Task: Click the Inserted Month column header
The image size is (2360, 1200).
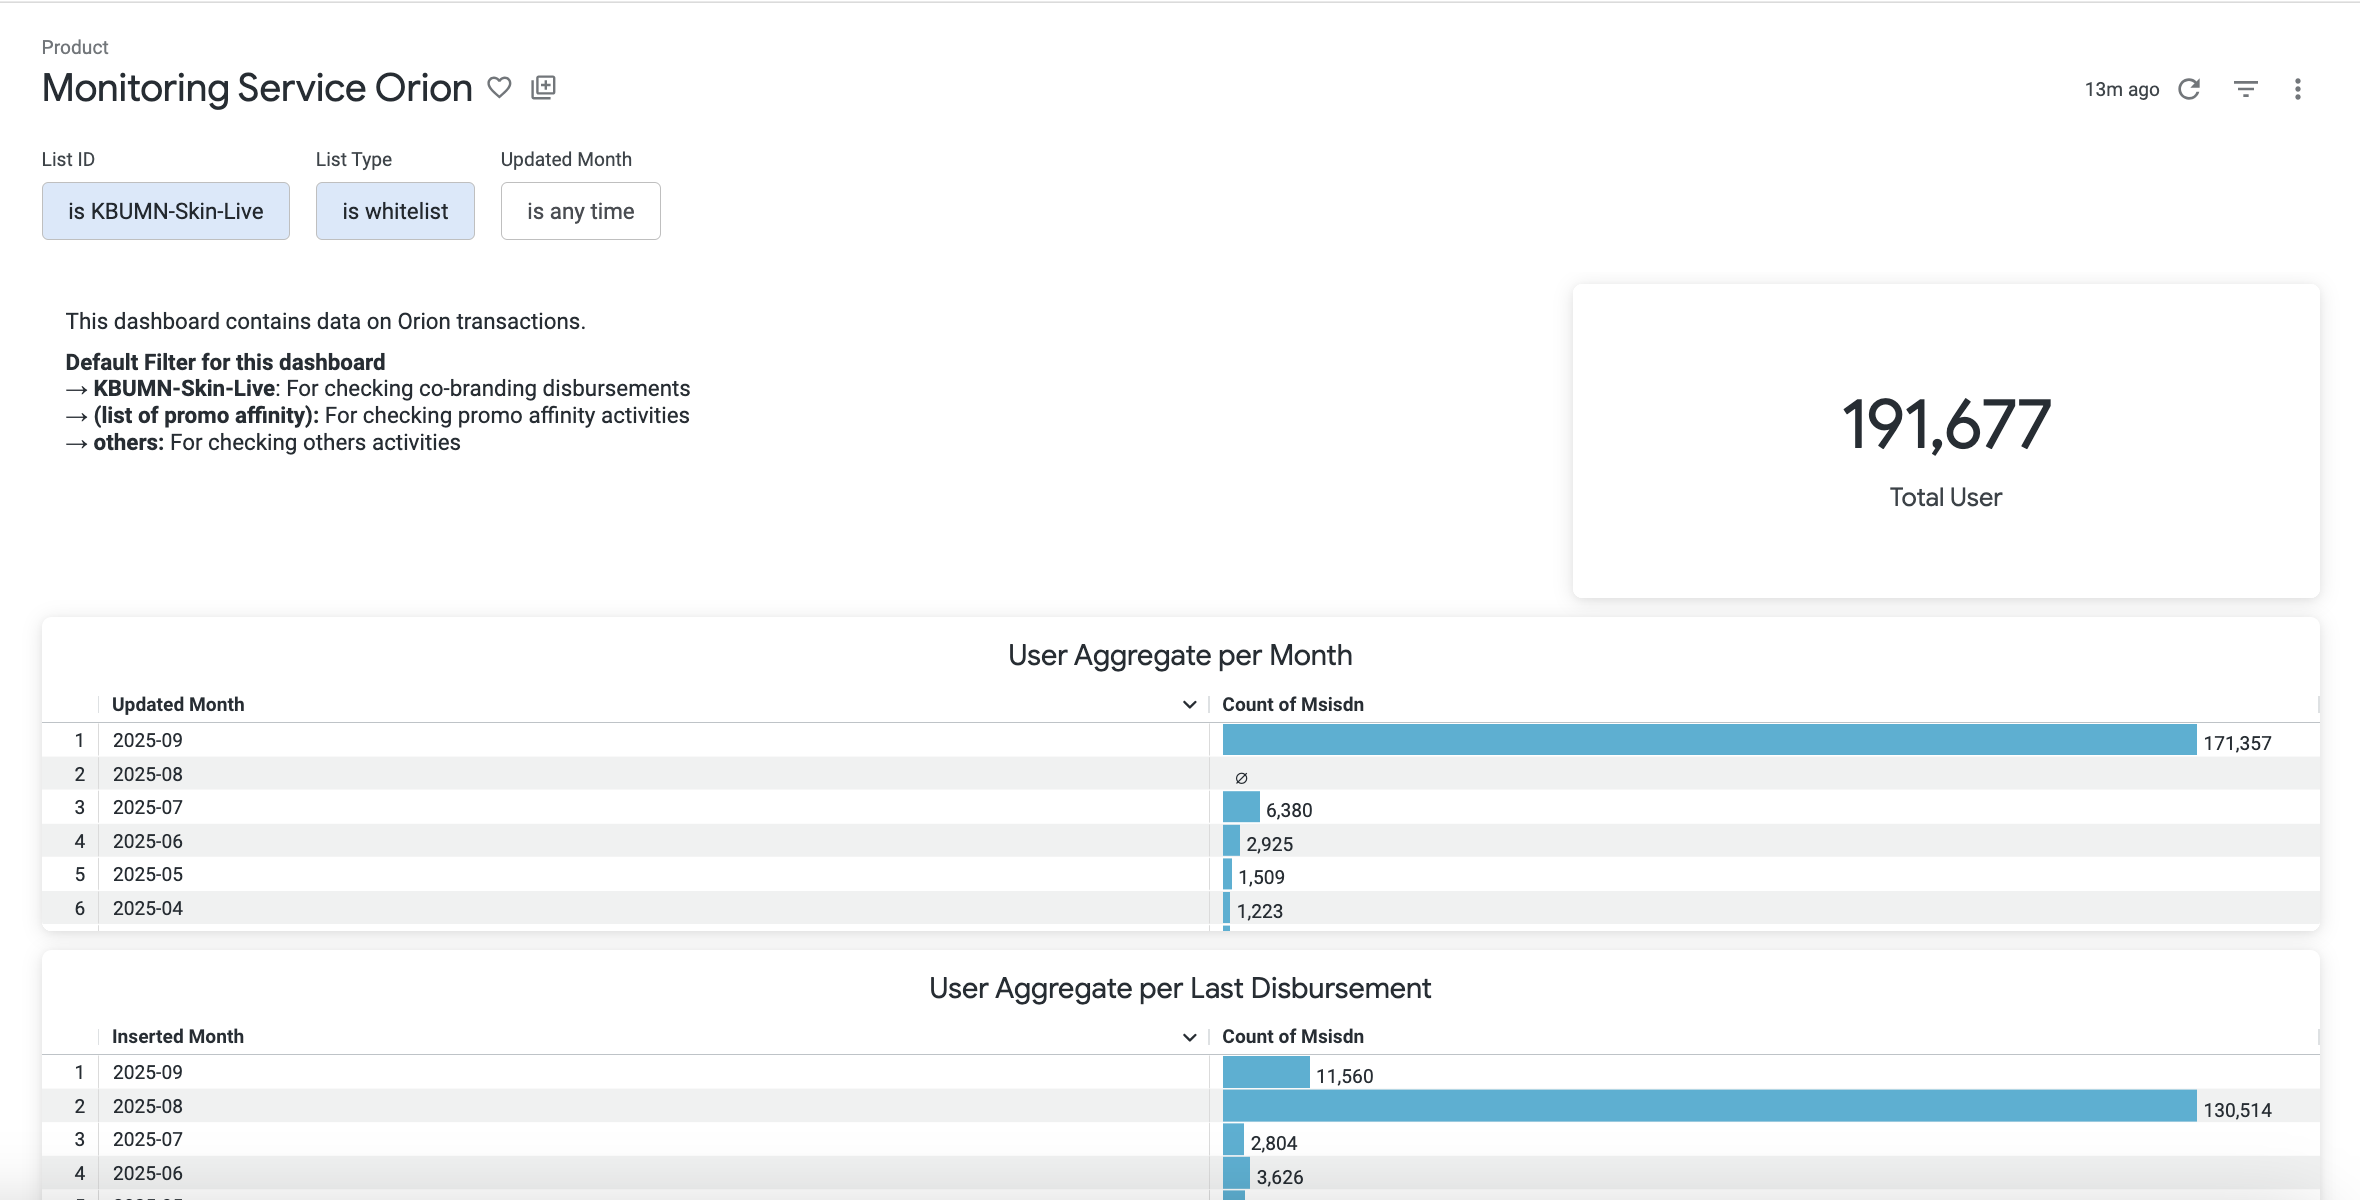Action: [x=178, y=1036]
